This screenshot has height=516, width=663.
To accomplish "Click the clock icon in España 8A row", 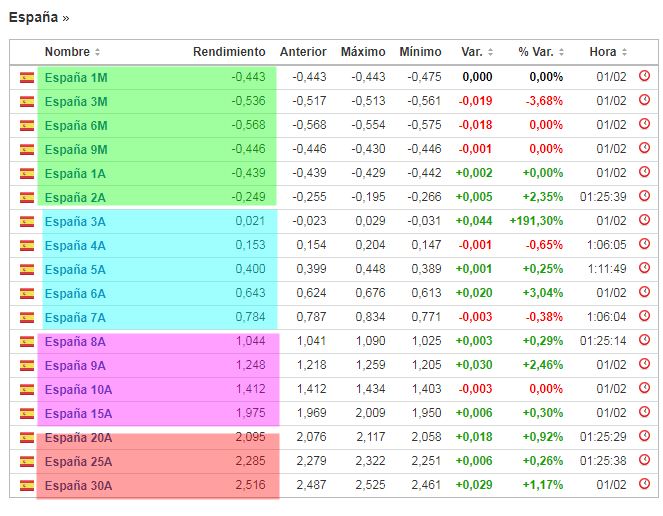I will pos(644,341).
